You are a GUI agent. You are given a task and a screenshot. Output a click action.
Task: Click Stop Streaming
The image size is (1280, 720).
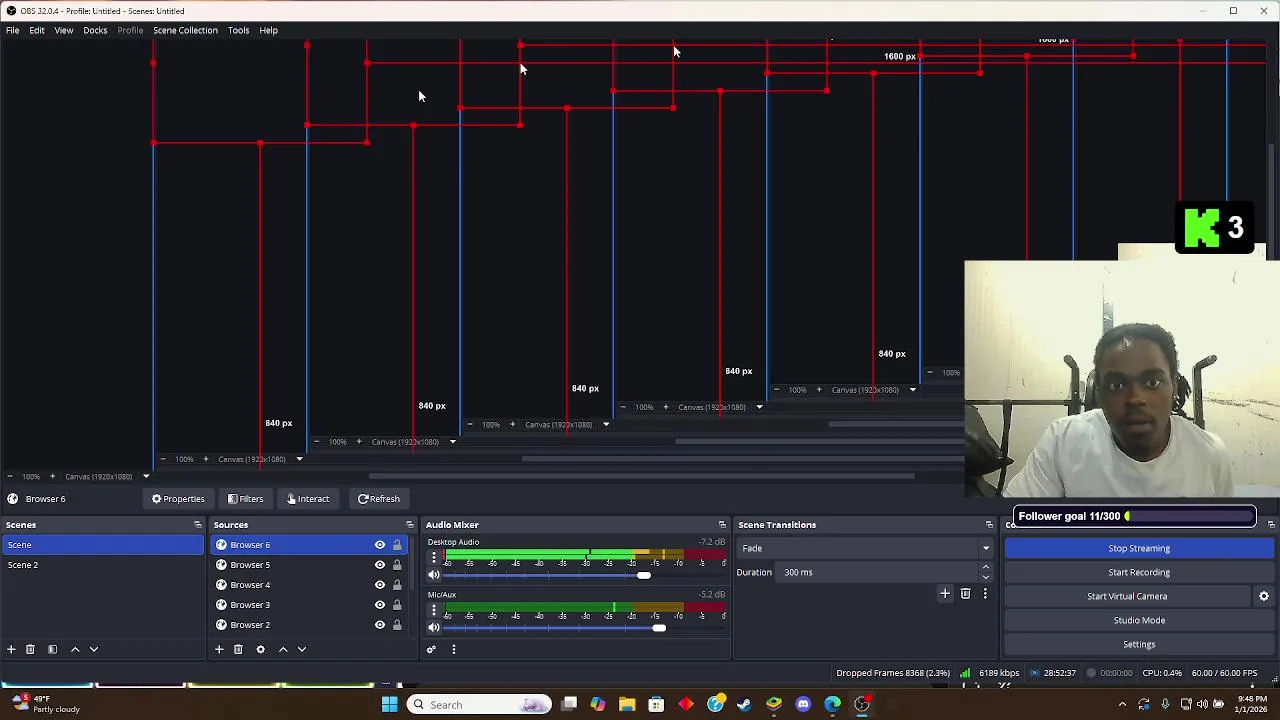tap(1139, 548)
